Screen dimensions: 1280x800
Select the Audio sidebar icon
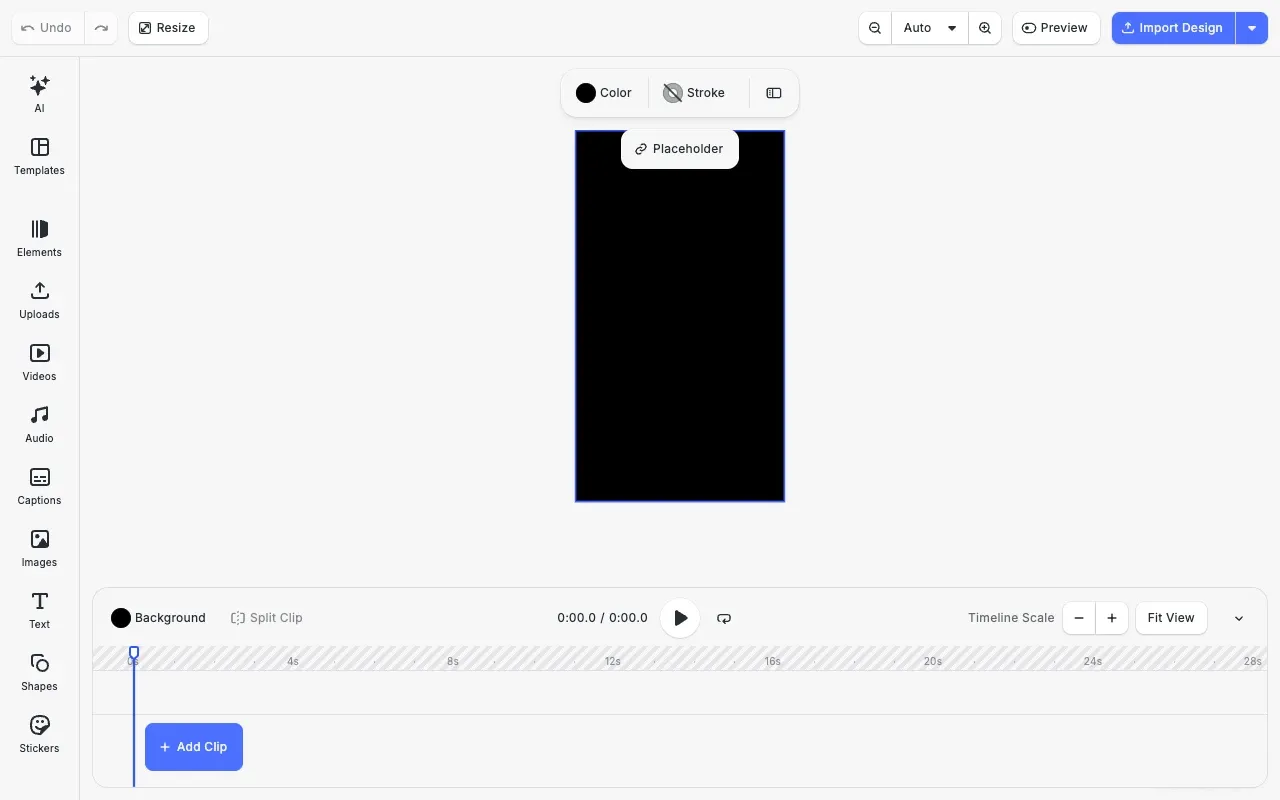tap(39, 423)
